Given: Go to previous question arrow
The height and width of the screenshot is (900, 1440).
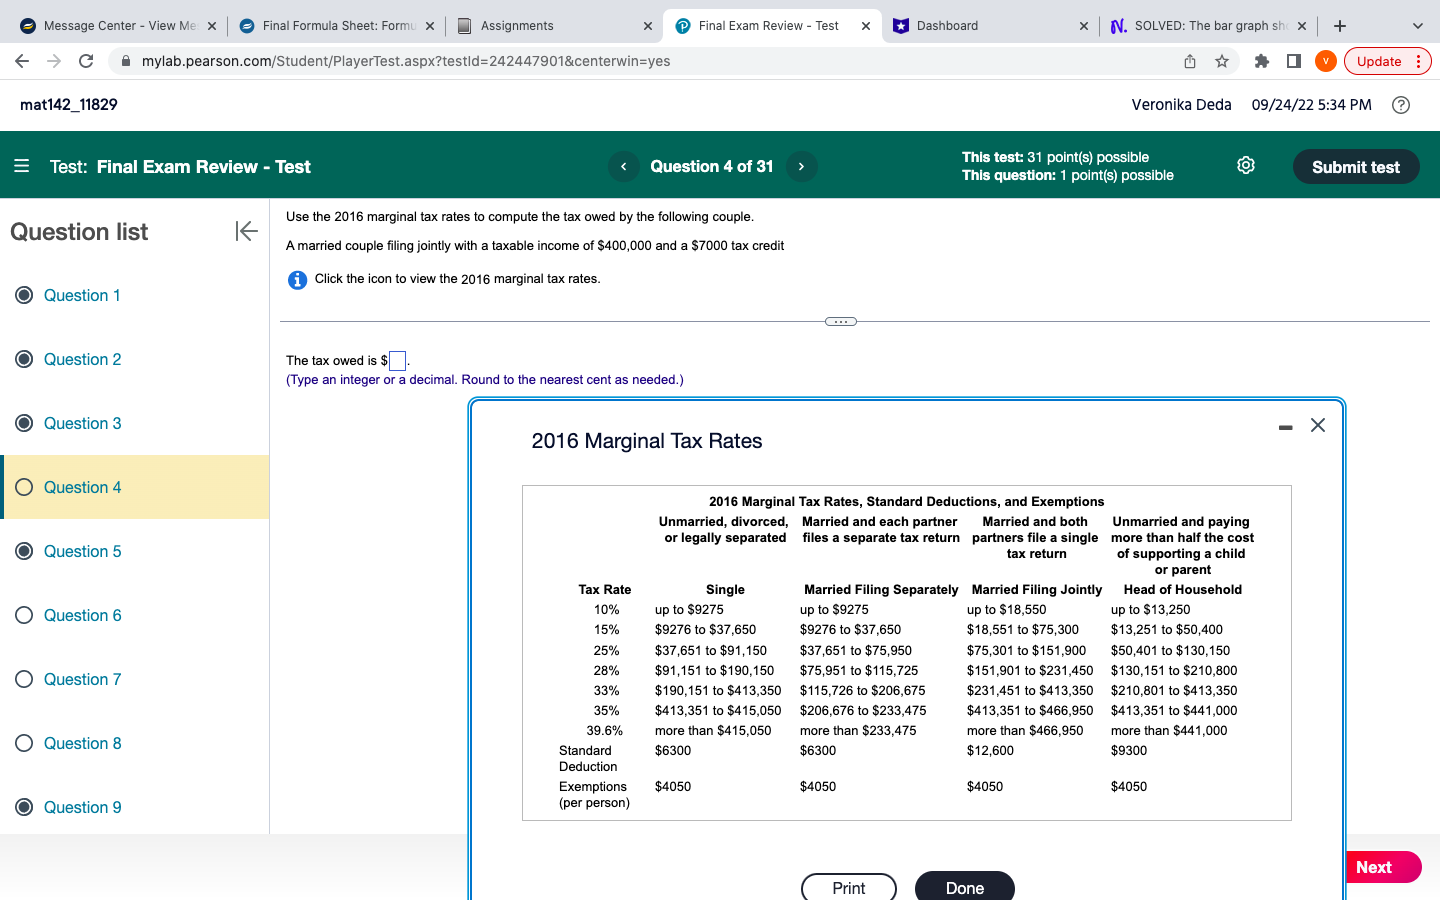Looking at the screenshot, I should click(x=623, y=167).
